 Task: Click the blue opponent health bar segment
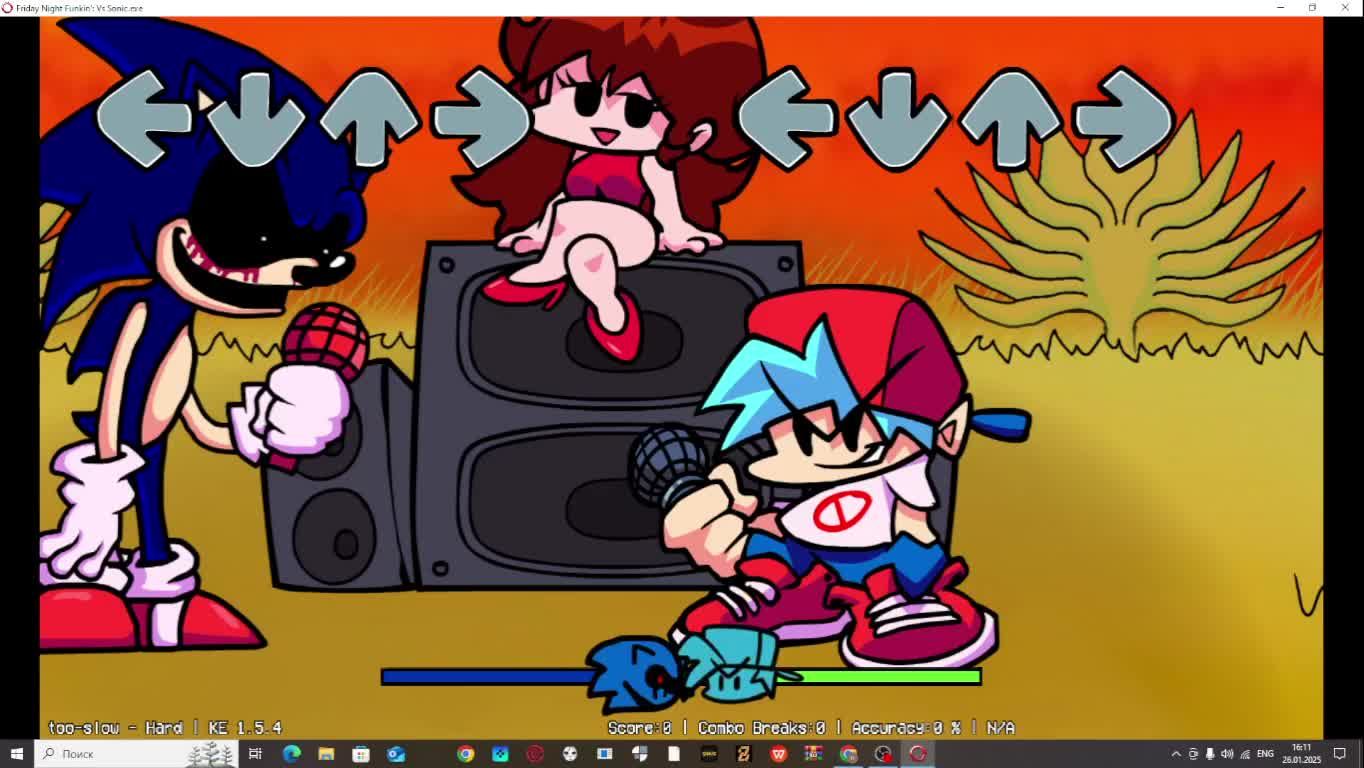(486, 677)
